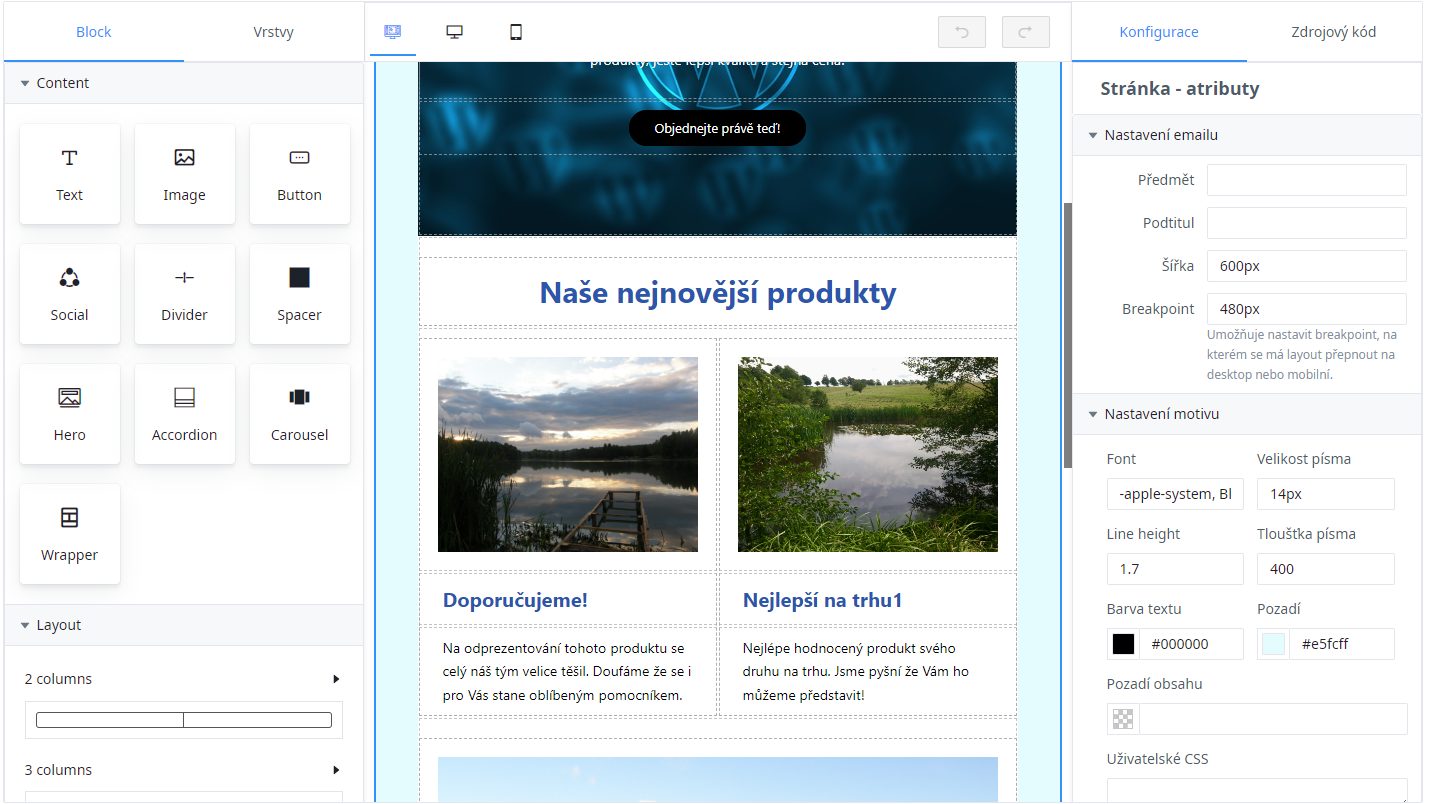Click the Předmět input field
Screen dimensions: 1433x804
pyautogui.click(x=1306, y=180)
